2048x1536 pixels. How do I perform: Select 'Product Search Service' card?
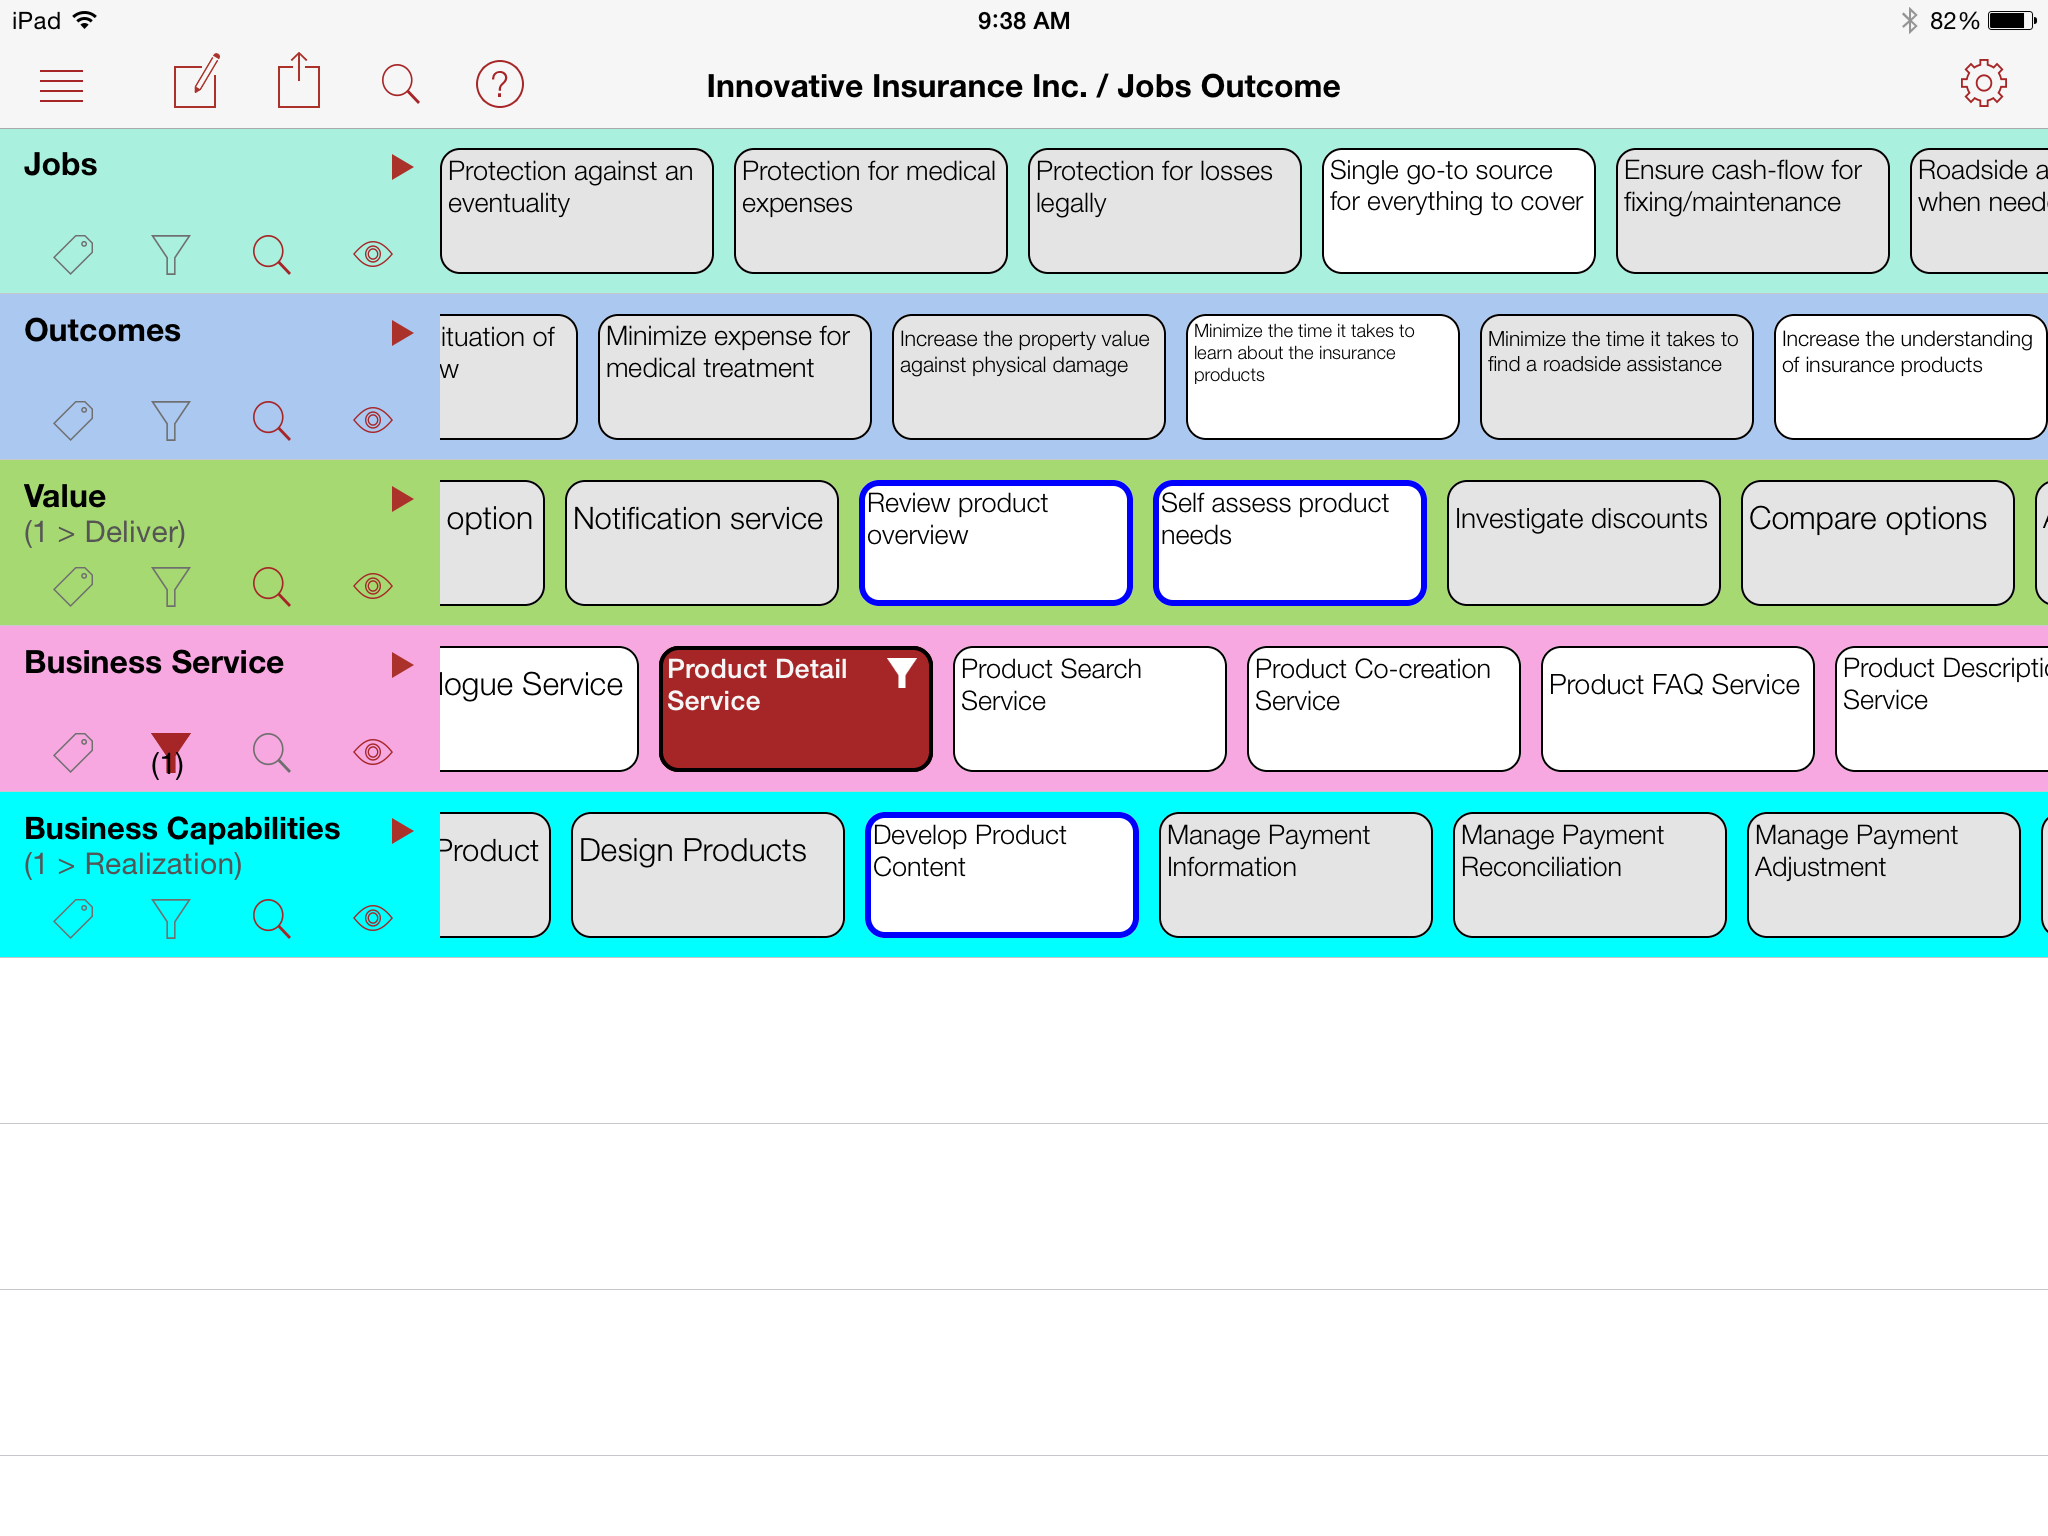[x=1090, y=709]
